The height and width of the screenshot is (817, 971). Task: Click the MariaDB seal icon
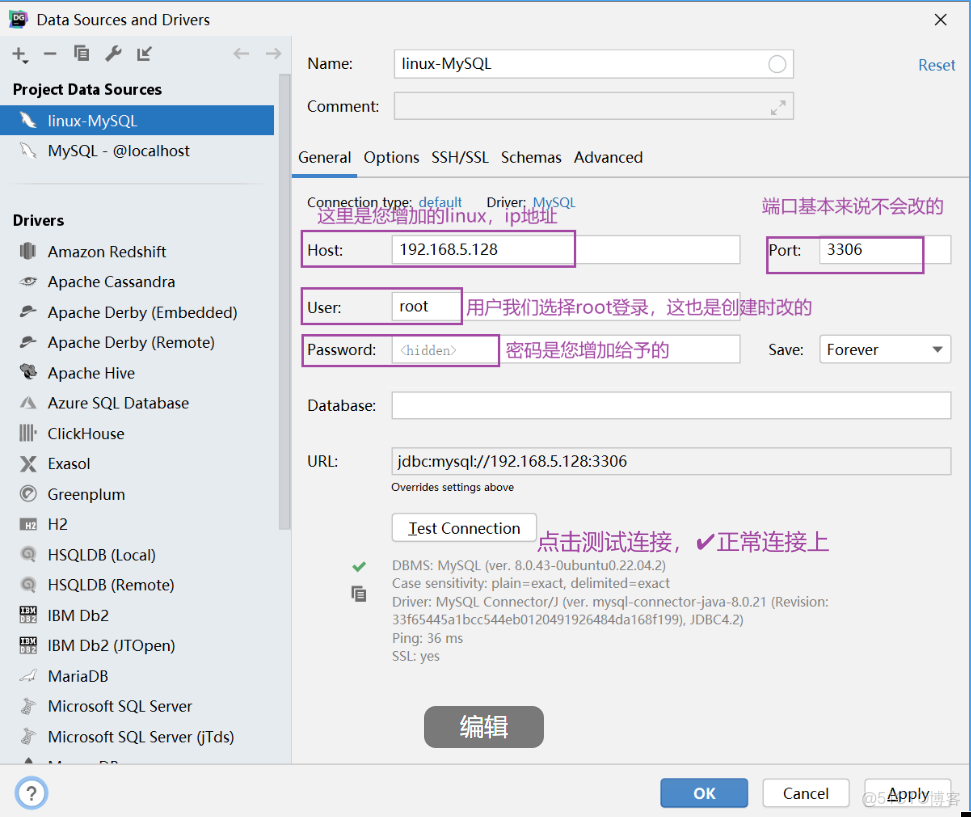28,676
